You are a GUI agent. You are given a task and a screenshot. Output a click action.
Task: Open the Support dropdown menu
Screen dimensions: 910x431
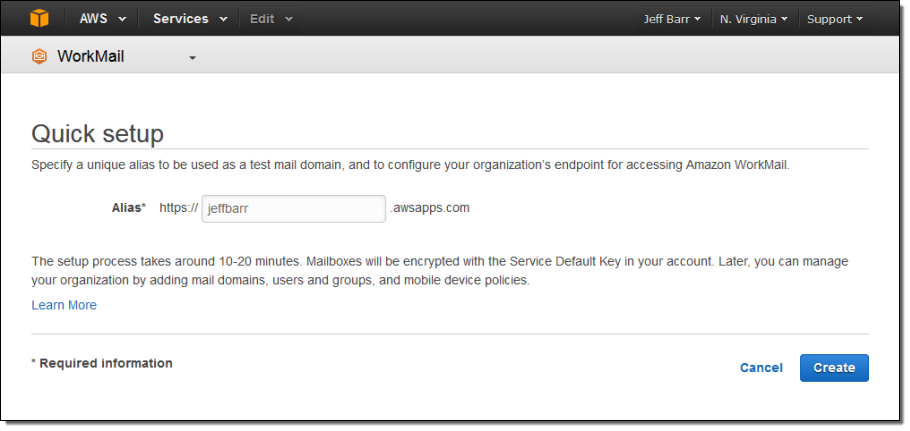pos(835,19)
